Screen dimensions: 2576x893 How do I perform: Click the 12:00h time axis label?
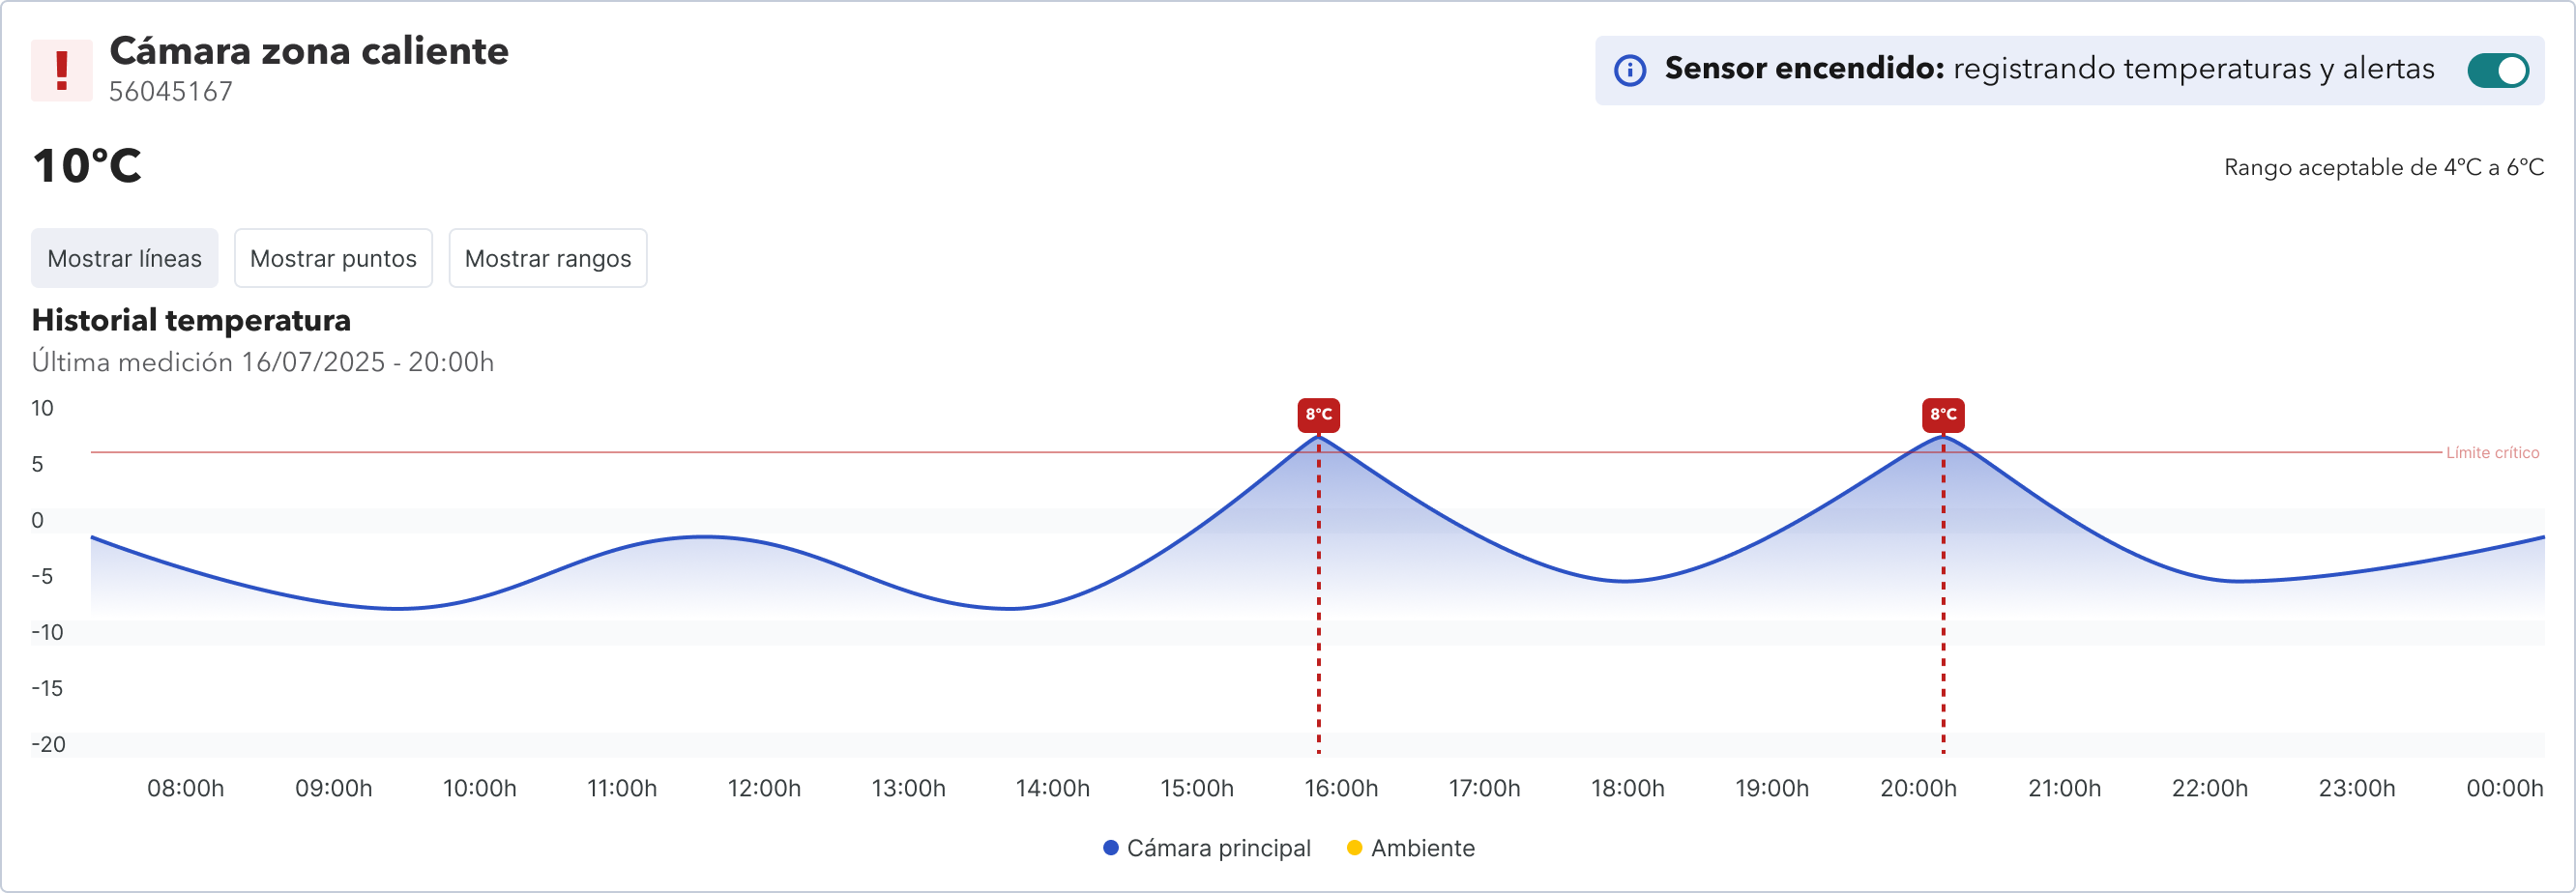[764, 788]
